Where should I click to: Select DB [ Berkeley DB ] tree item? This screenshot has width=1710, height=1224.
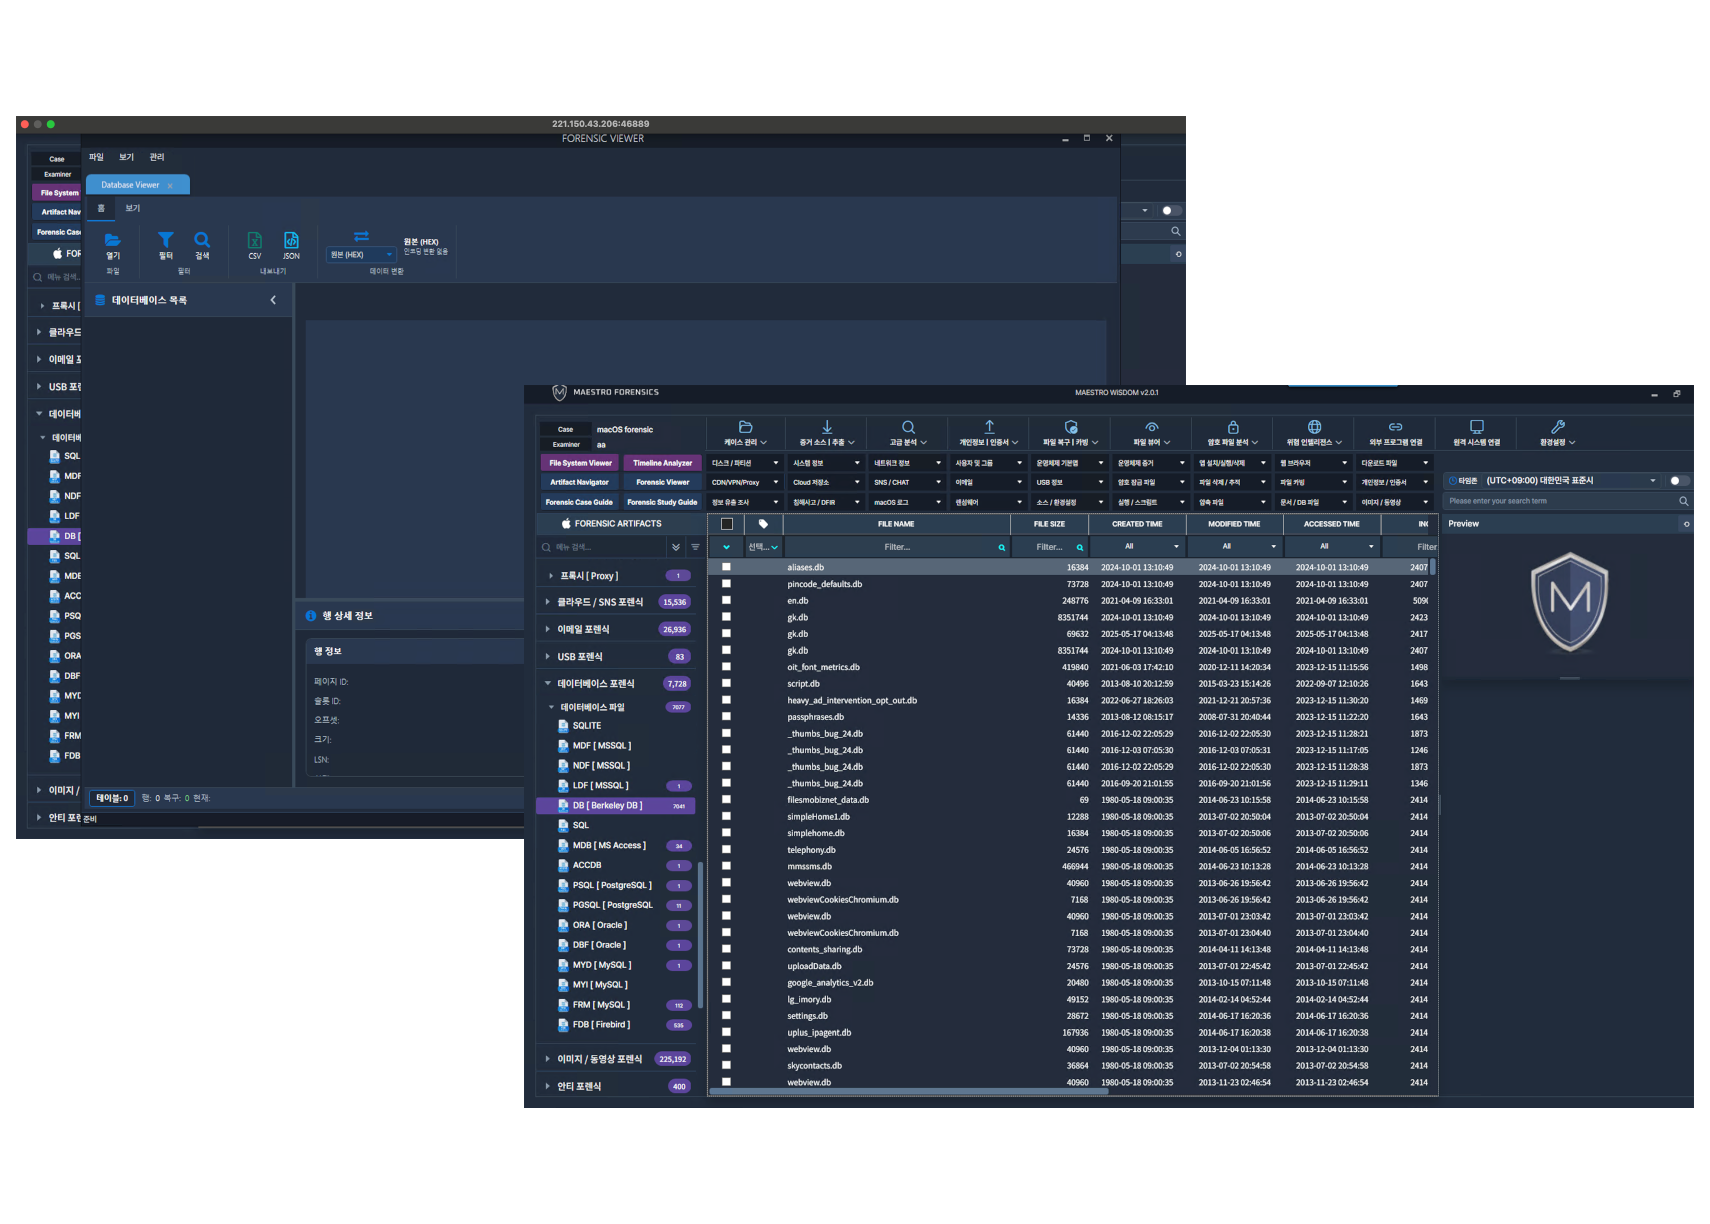(615, 805)
